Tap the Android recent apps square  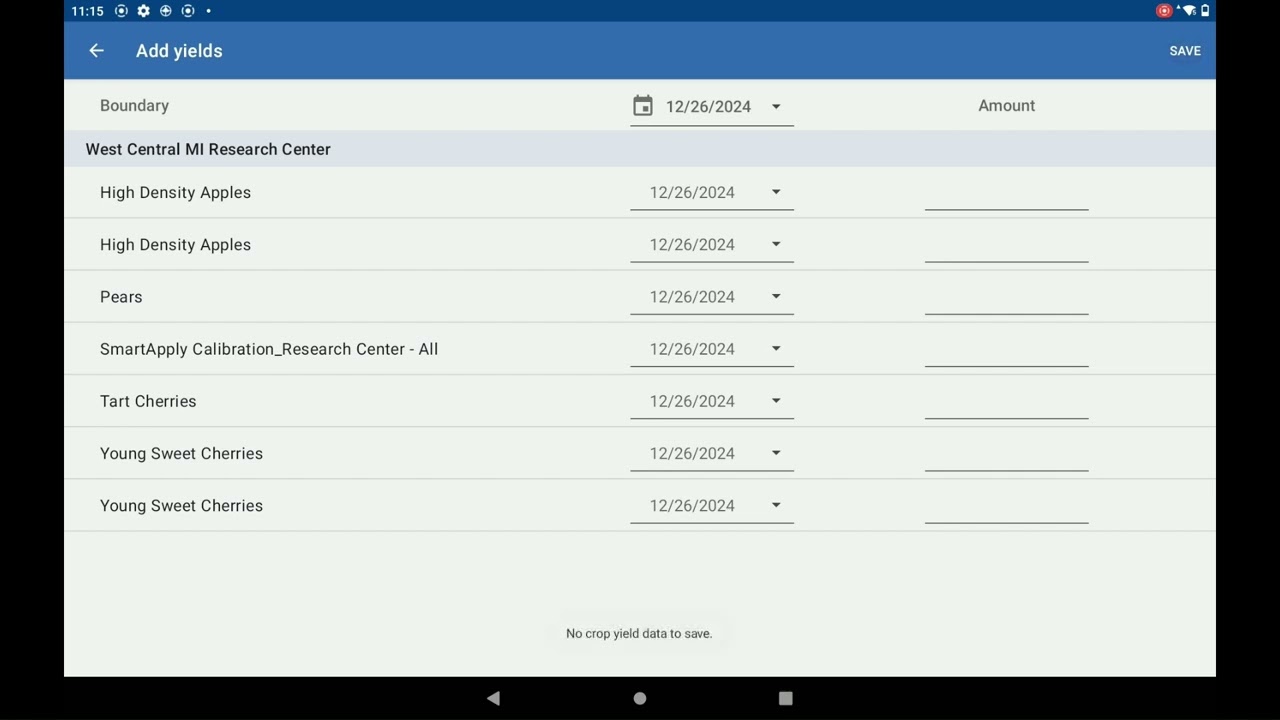point(786,698)
